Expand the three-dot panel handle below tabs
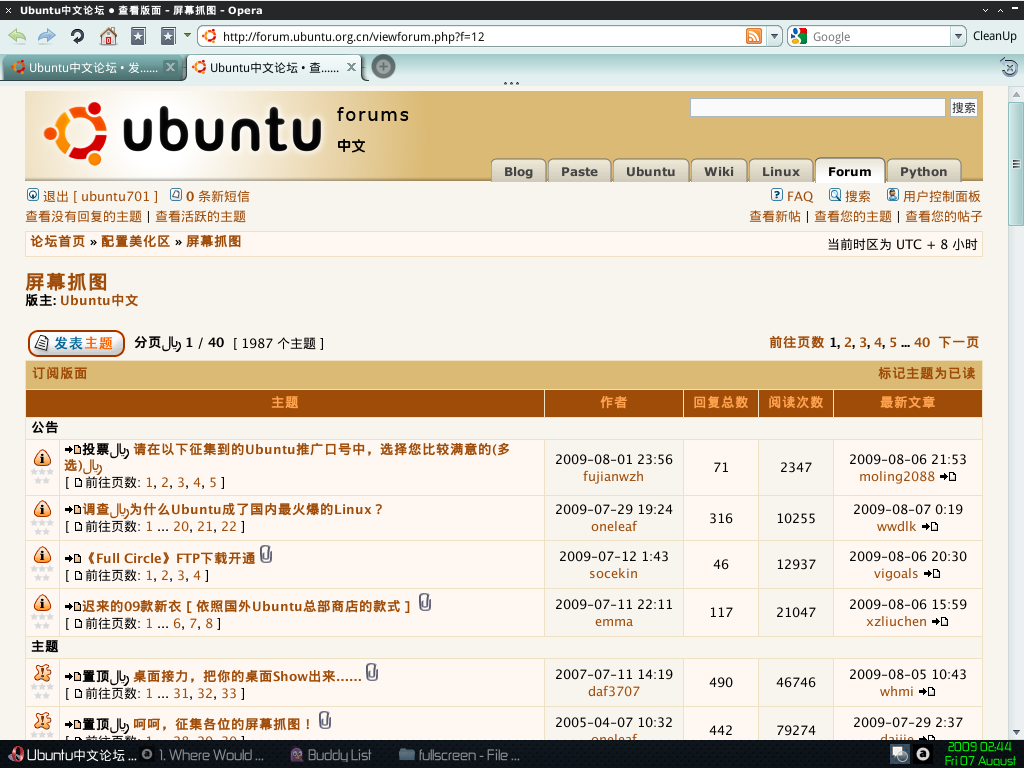This screenshot has width=1024, height=768. coord(511,84)
